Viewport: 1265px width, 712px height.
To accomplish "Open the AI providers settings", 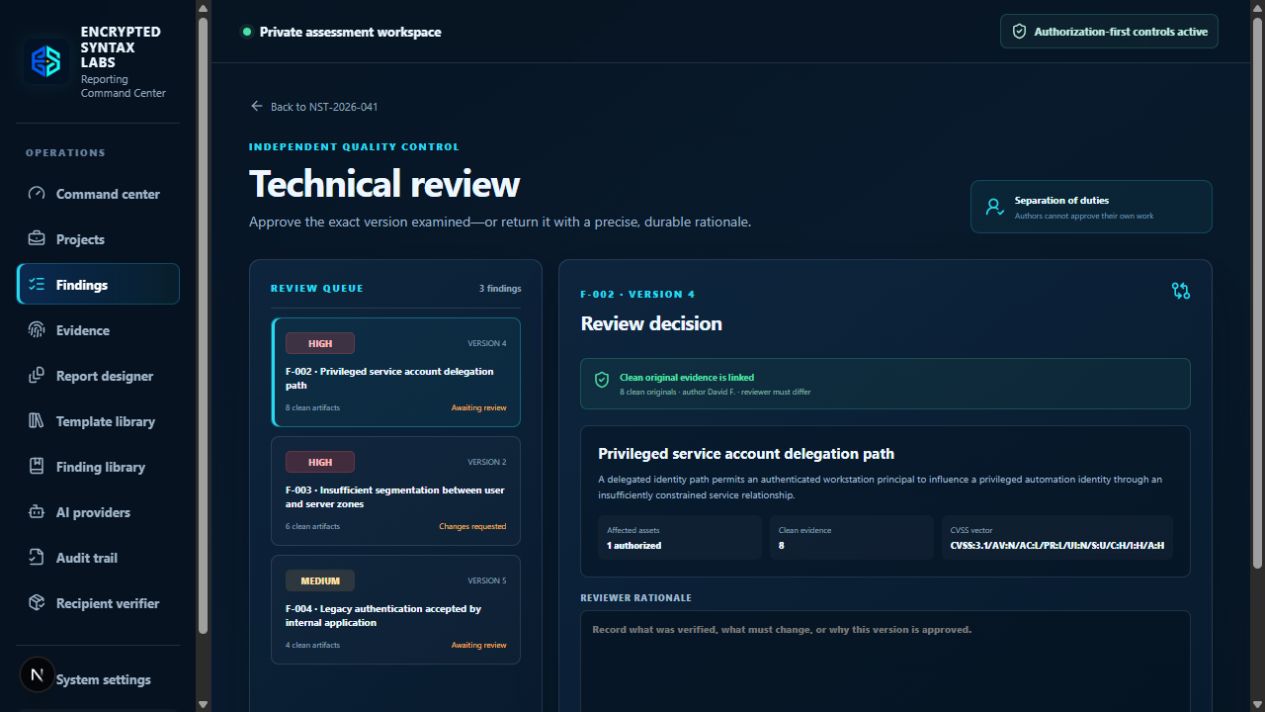I will [98, 512].
